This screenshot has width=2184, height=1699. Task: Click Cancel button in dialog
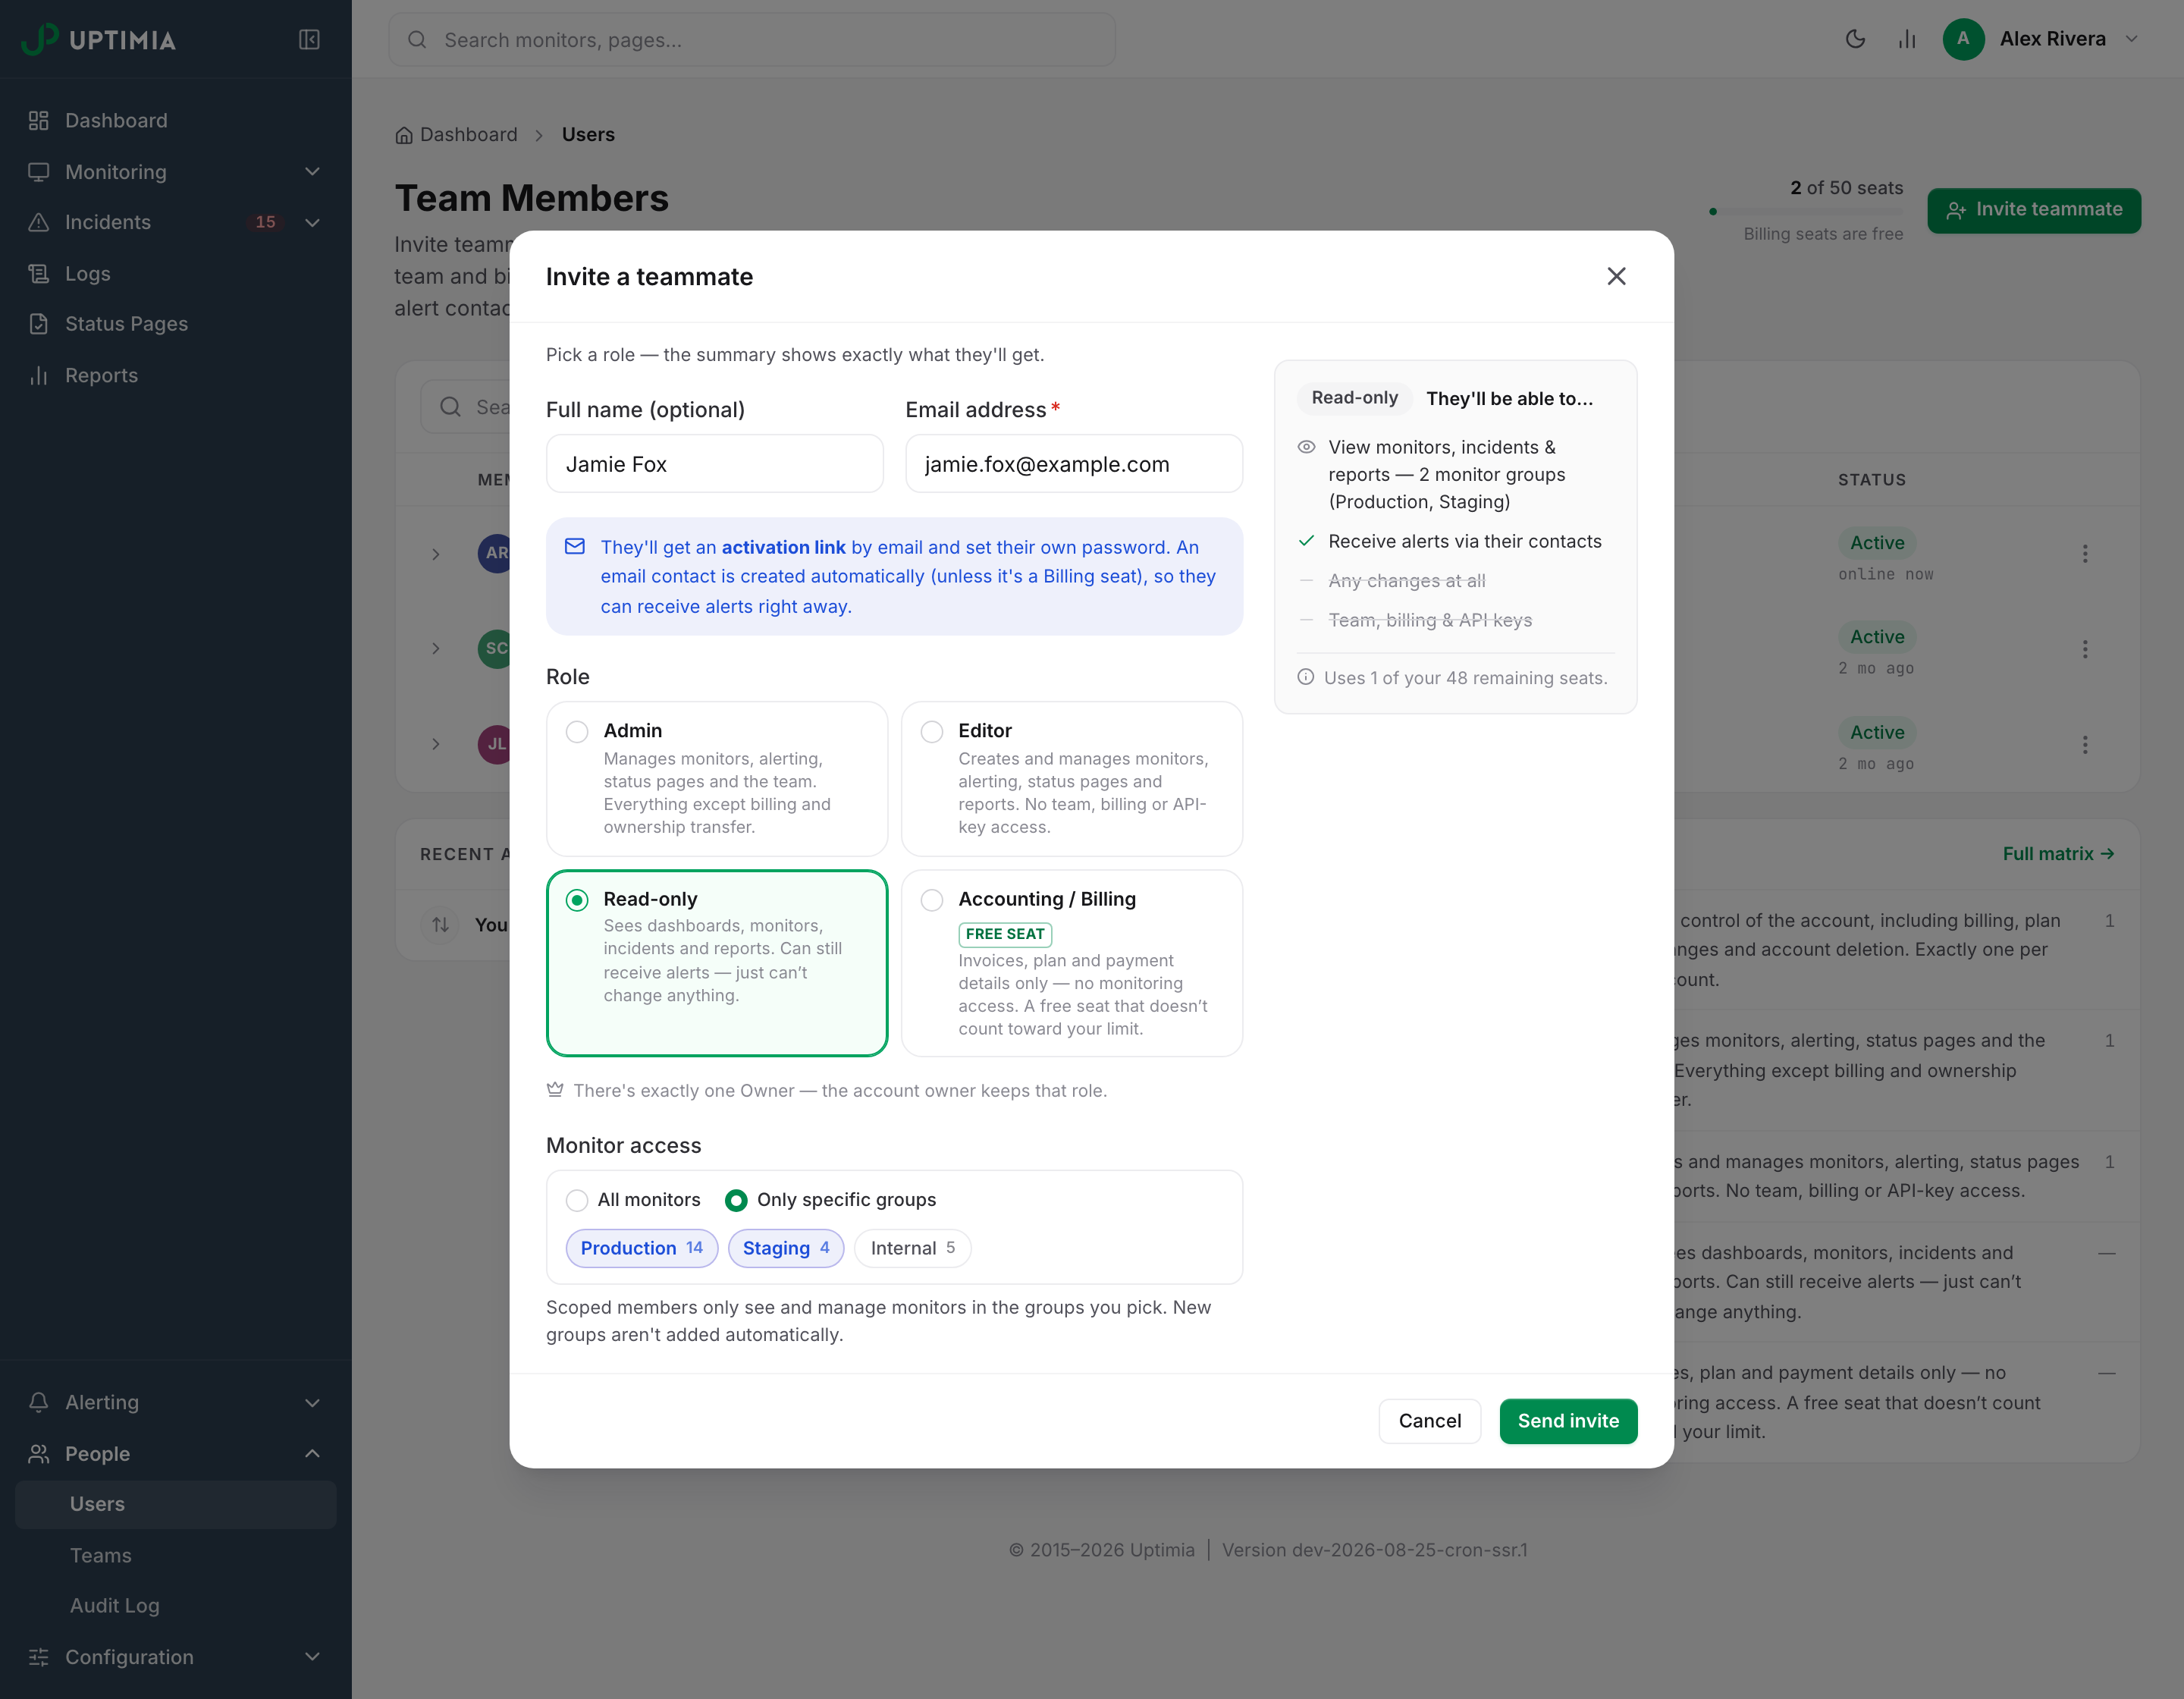click(x=1429, y=1421)
